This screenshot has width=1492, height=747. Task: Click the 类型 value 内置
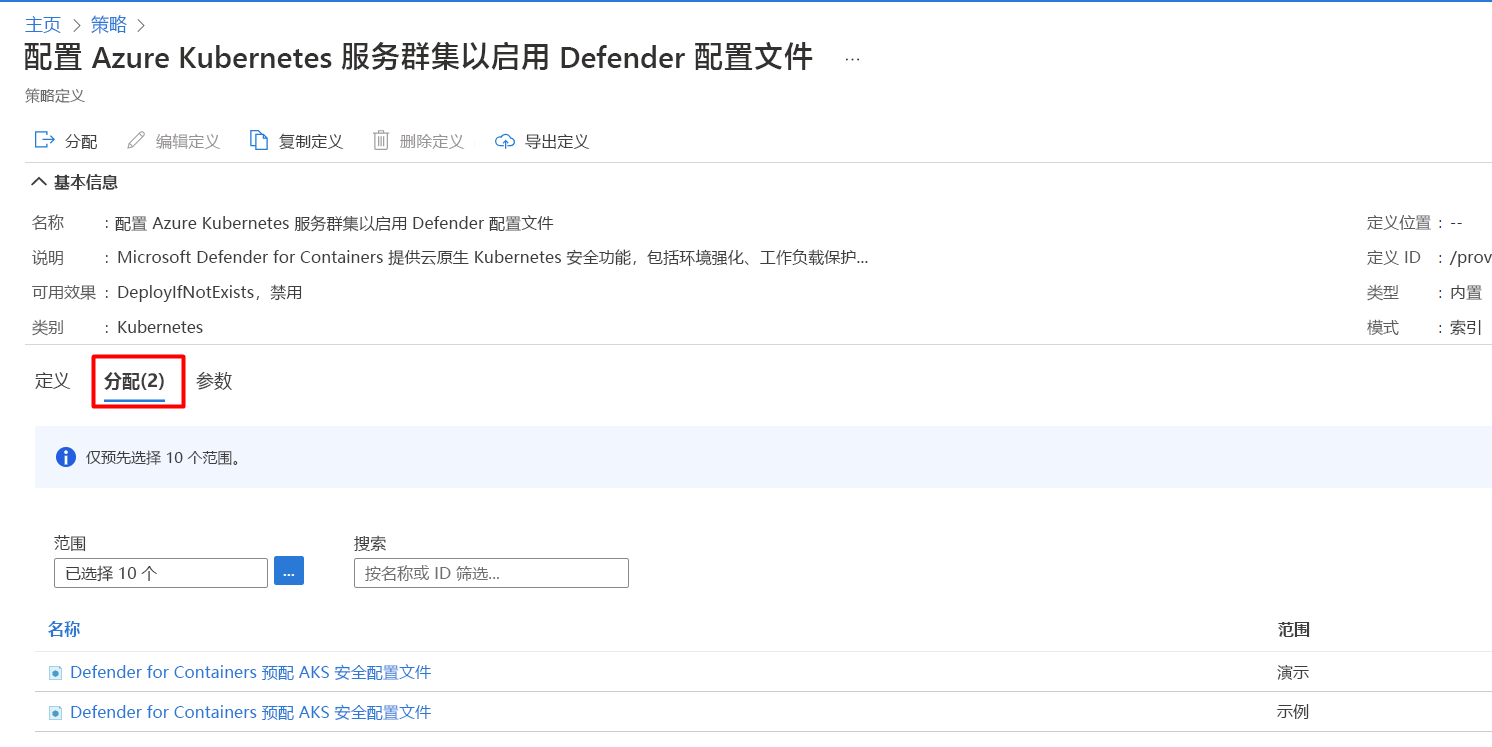[x=1466, y=292]
